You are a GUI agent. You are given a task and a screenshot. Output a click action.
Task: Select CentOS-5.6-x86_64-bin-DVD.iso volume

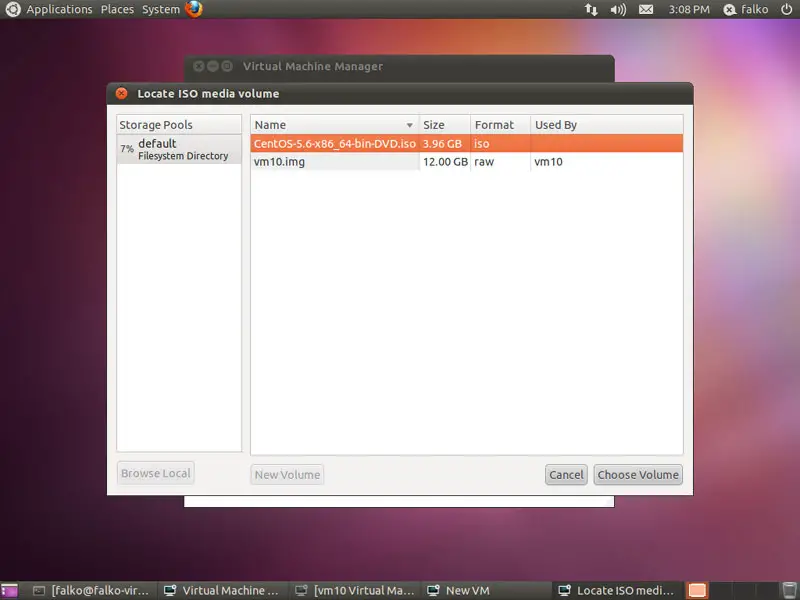[466, 143]
